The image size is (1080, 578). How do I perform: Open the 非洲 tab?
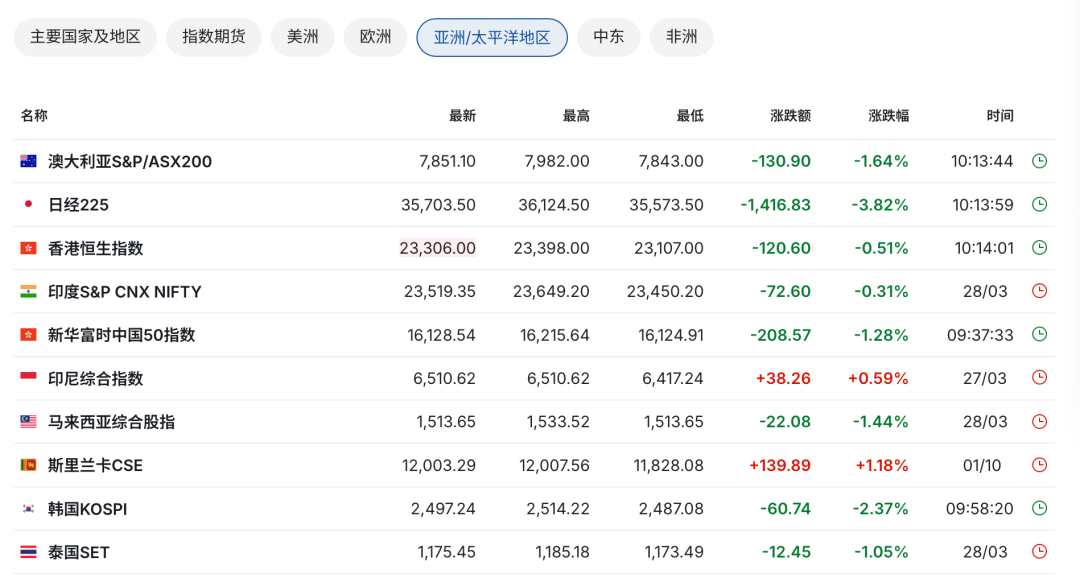tap(681, 37)
